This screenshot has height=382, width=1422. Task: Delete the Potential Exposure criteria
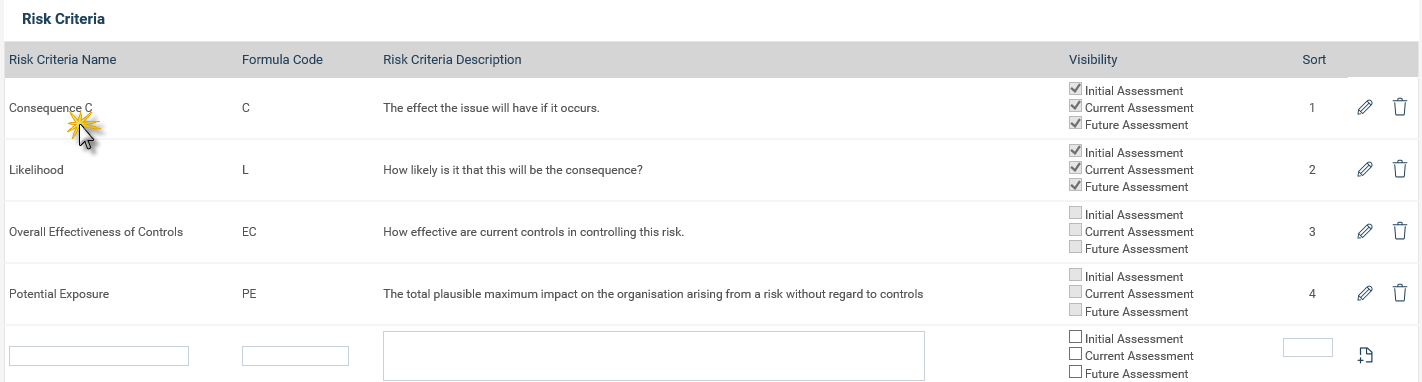tap(1400, 293)
